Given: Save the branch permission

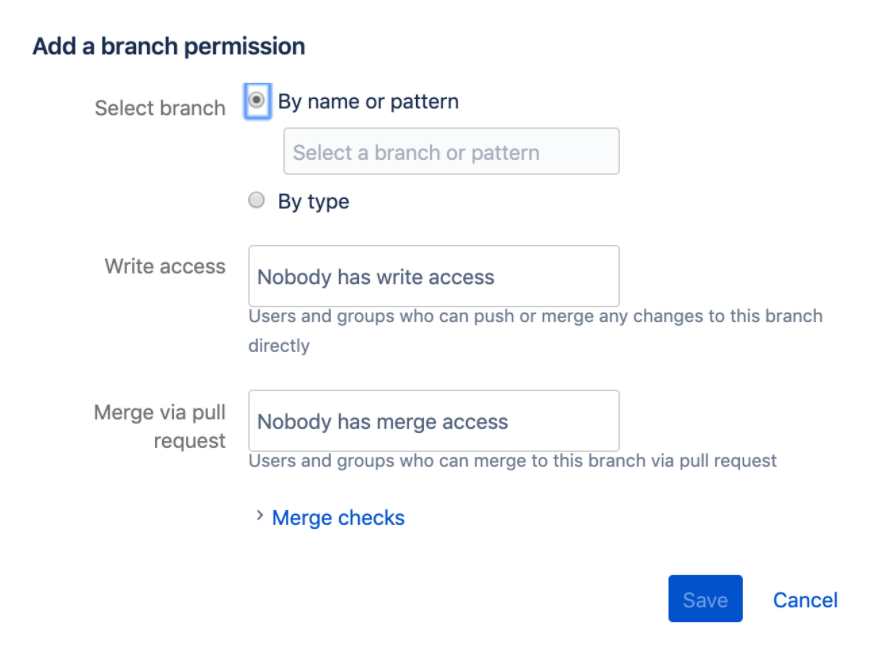Looking at the screenshot, I should (x=705, y=599).
